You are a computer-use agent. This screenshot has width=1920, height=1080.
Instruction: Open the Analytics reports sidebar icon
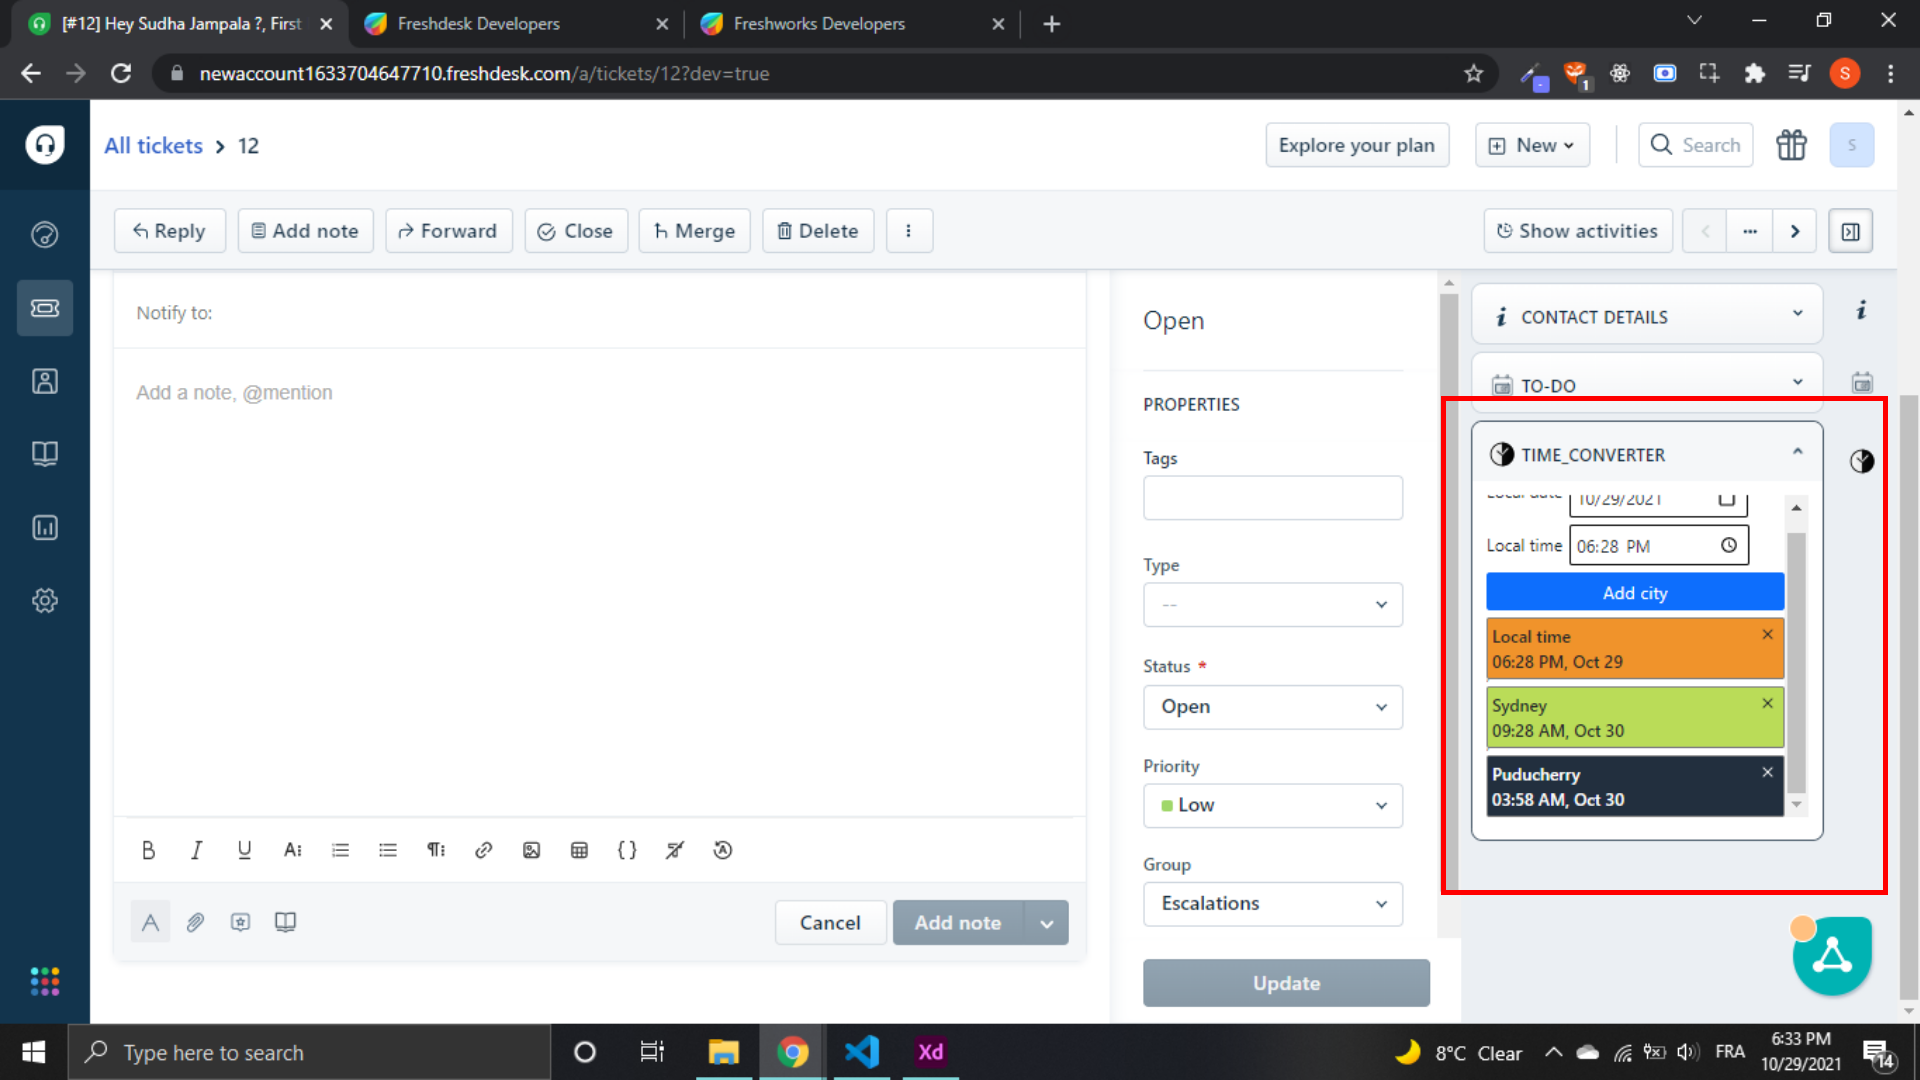click(44, 527)
